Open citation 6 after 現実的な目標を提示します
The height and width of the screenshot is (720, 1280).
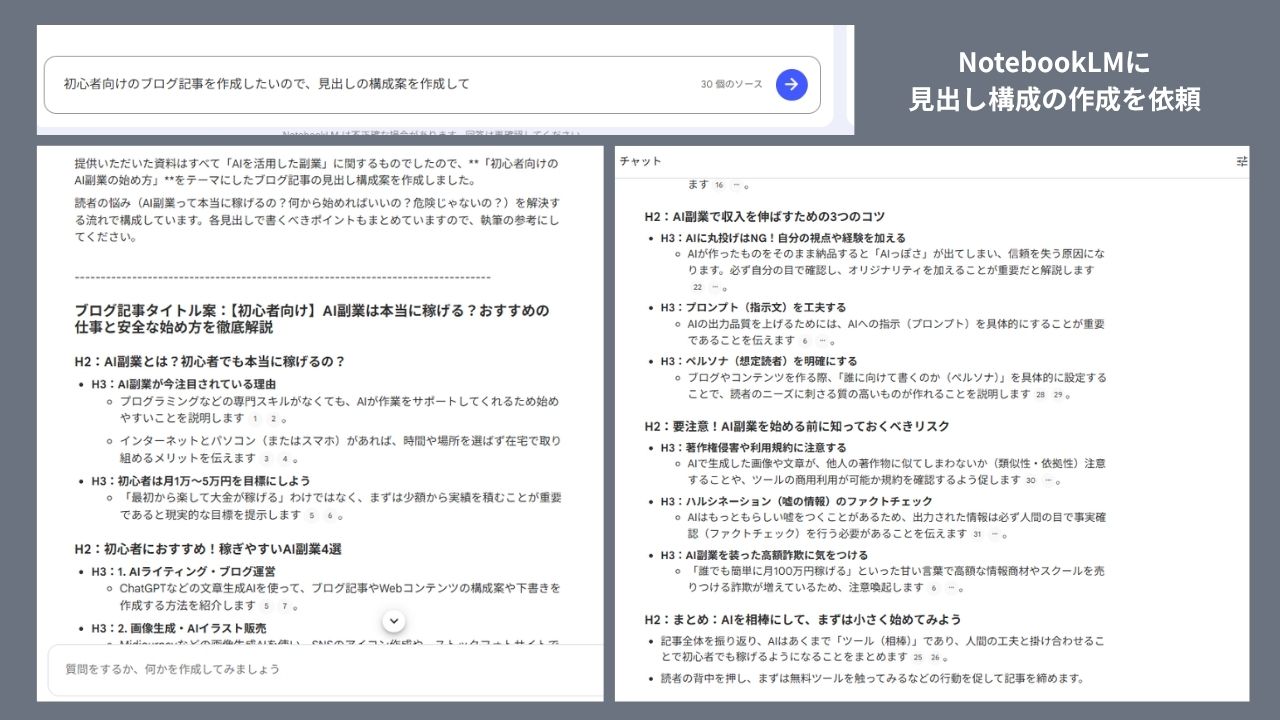(x=329, y=516)
